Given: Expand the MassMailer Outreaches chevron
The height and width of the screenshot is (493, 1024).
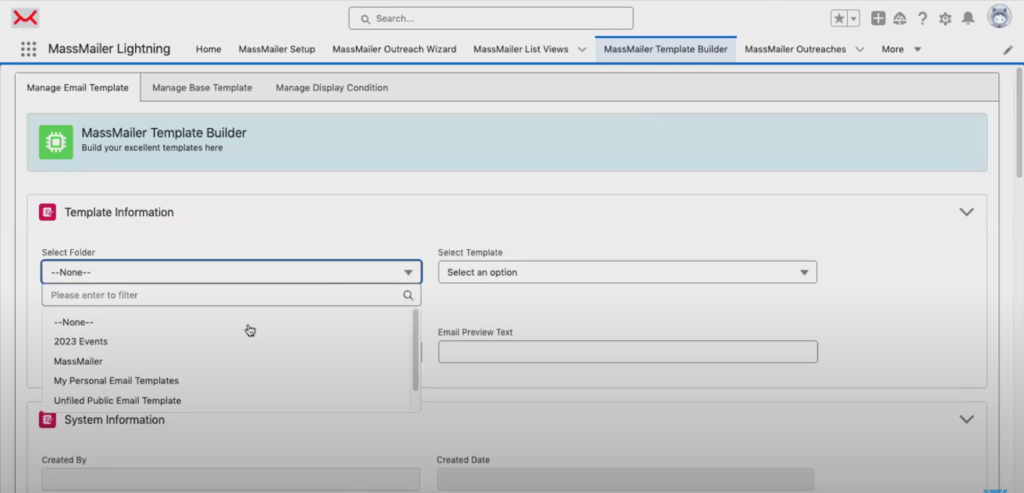Looking at the screenshot, I should tap(859, 49).
